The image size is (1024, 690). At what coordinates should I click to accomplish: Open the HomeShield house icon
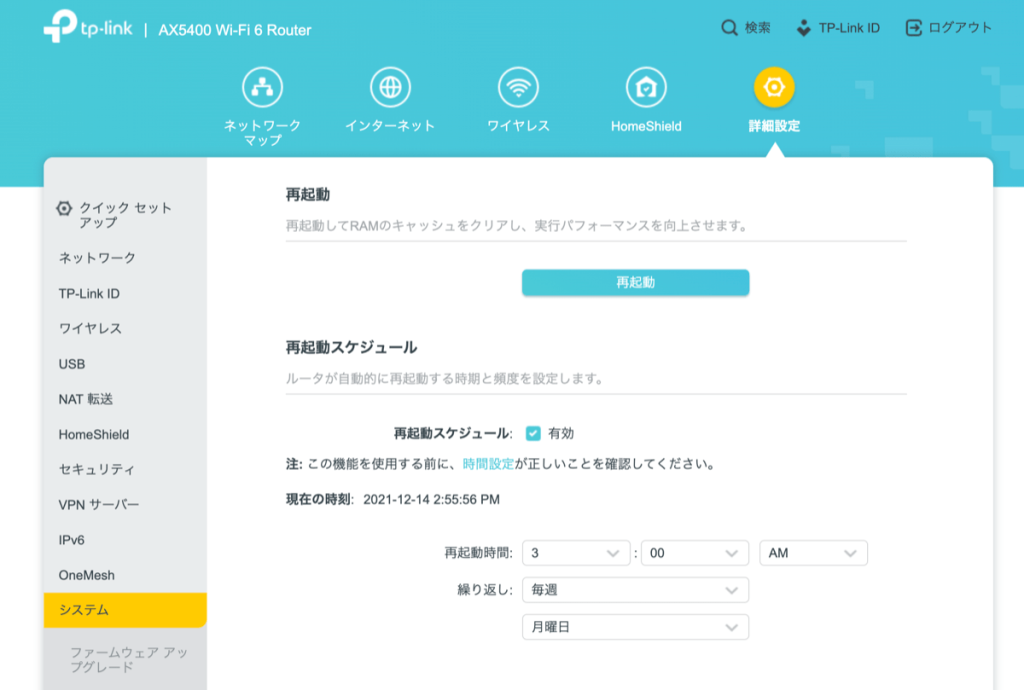tap(646, 88)
